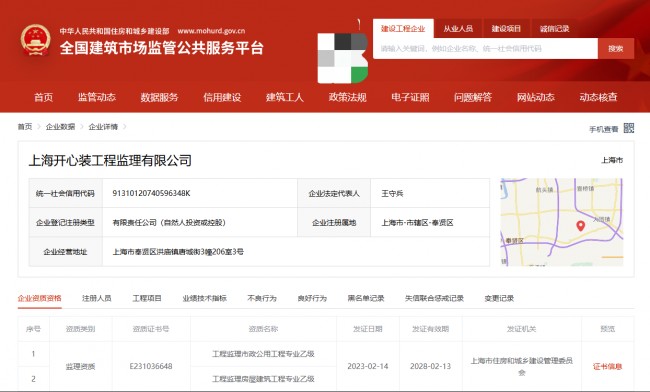650x392 pixels.
Task: Click the 监理资质 category cell
Action: pyautogui.click(x=80, y=366)
